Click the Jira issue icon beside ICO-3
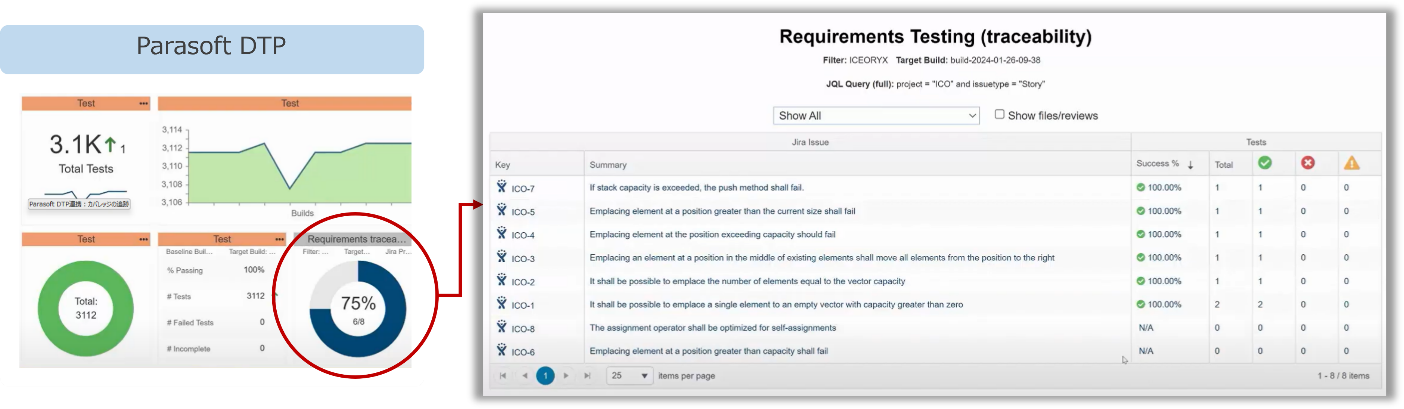 point(502,257)
